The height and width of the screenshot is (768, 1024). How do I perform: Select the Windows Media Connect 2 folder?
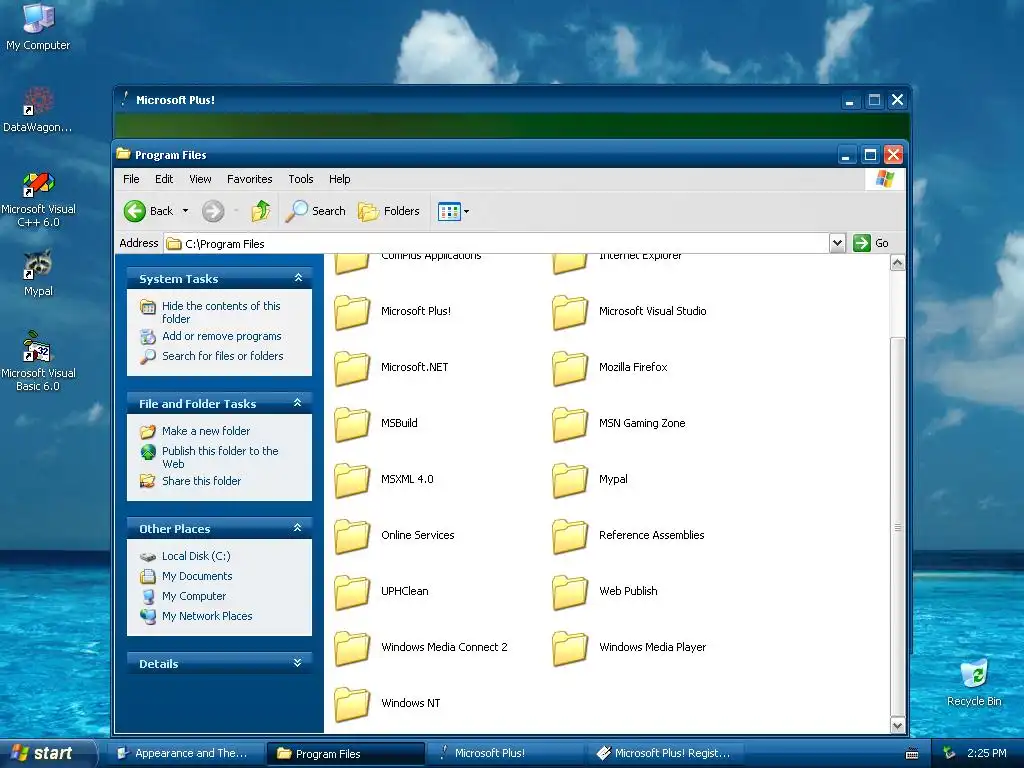[421, 648]
